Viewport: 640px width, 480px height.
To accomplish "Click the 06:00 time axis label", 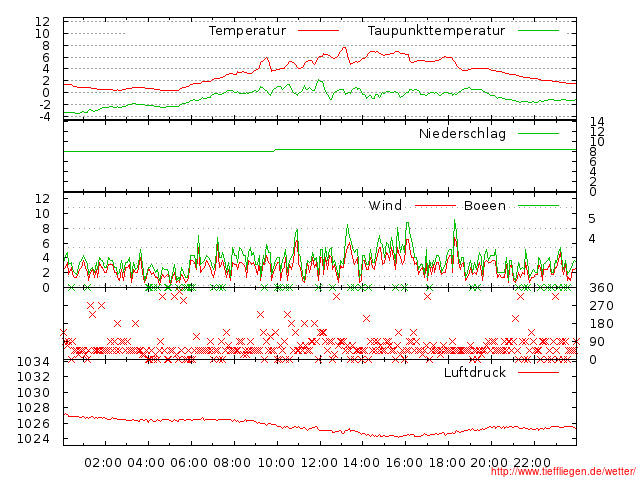I will 189,463.
